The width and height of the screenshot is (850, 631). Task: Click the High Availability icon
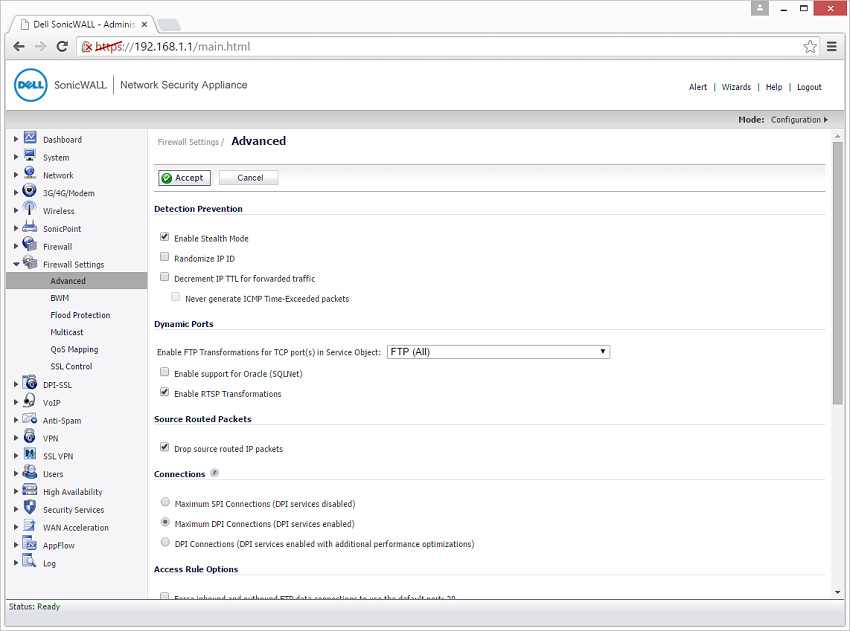[30, 490]
